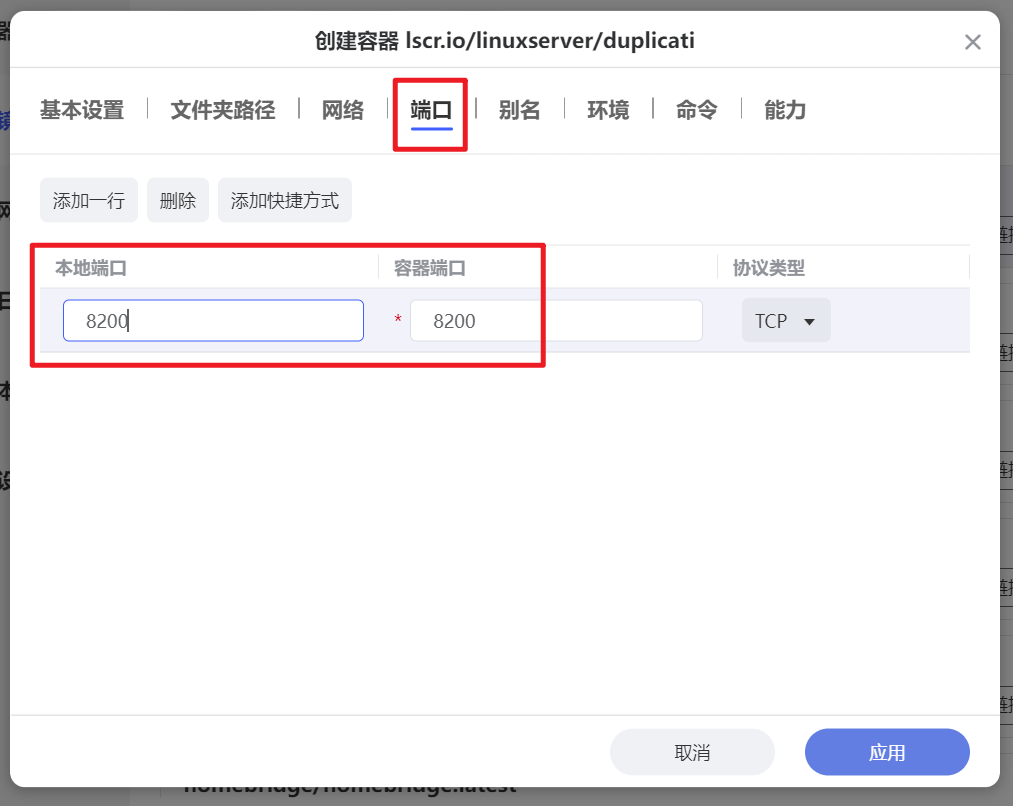
Task: Click 添加一行 to add a port row
Action: pos(88,199)
